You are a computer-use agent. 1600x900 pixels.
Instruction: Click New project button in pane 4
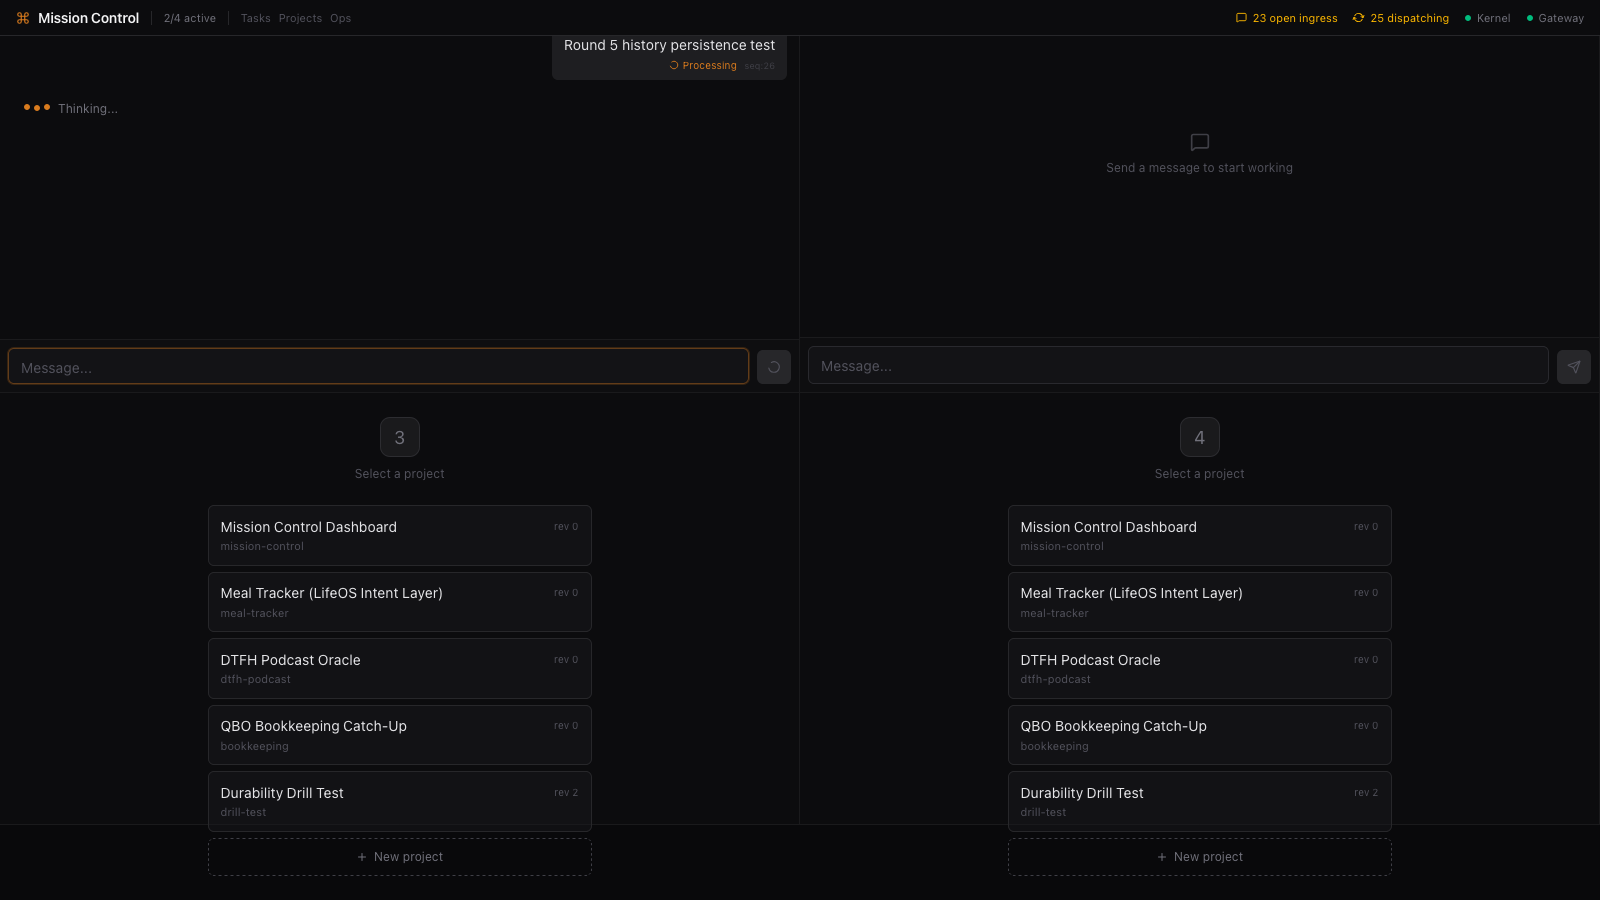coord(1199,857)
